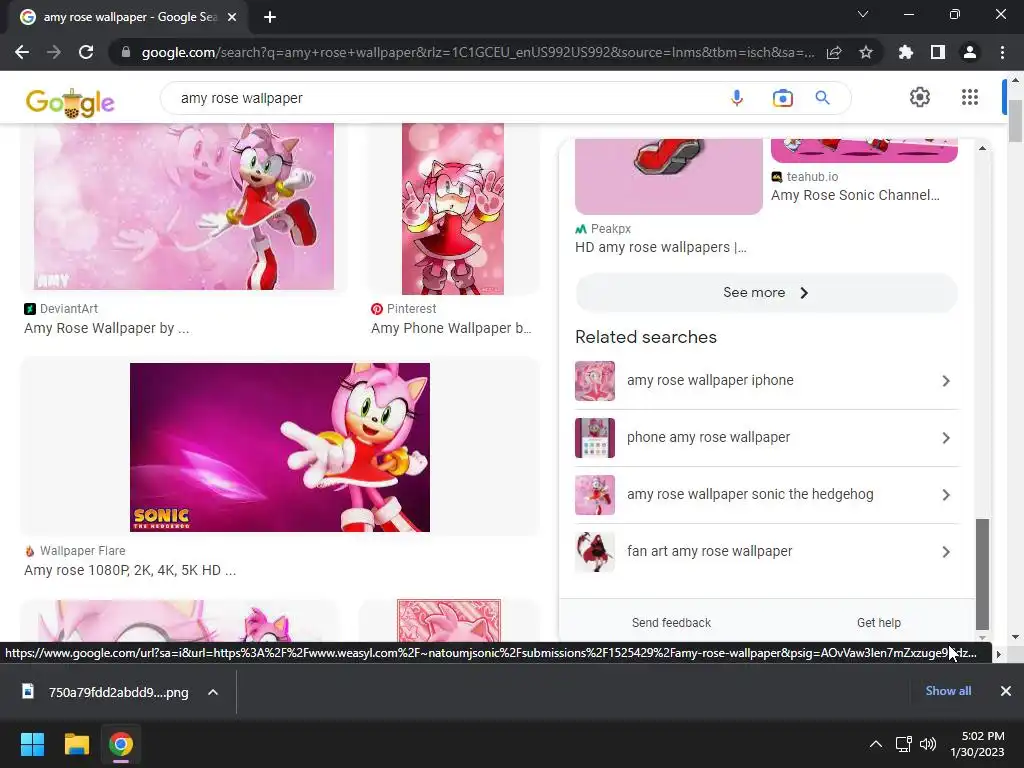Viewport: 1024px width, 768px height.
Task: Open the Chrome profile icon
Action: tap(970, 52)
